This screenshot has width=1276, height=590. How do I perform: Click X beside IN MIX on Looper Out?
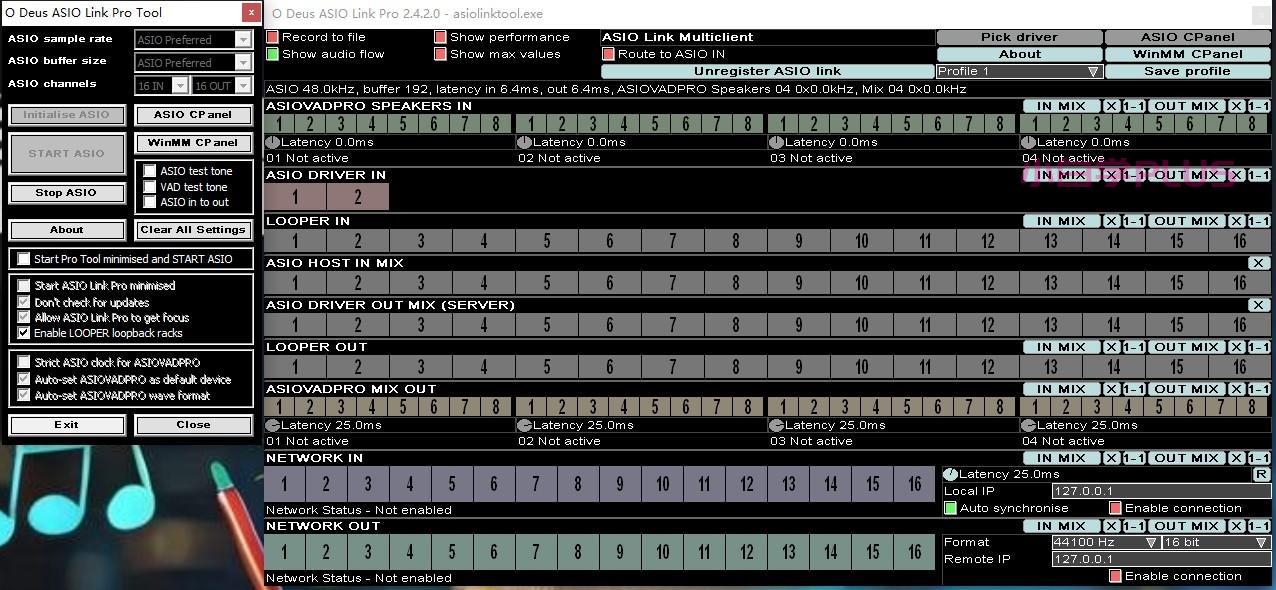[1111, 347]
